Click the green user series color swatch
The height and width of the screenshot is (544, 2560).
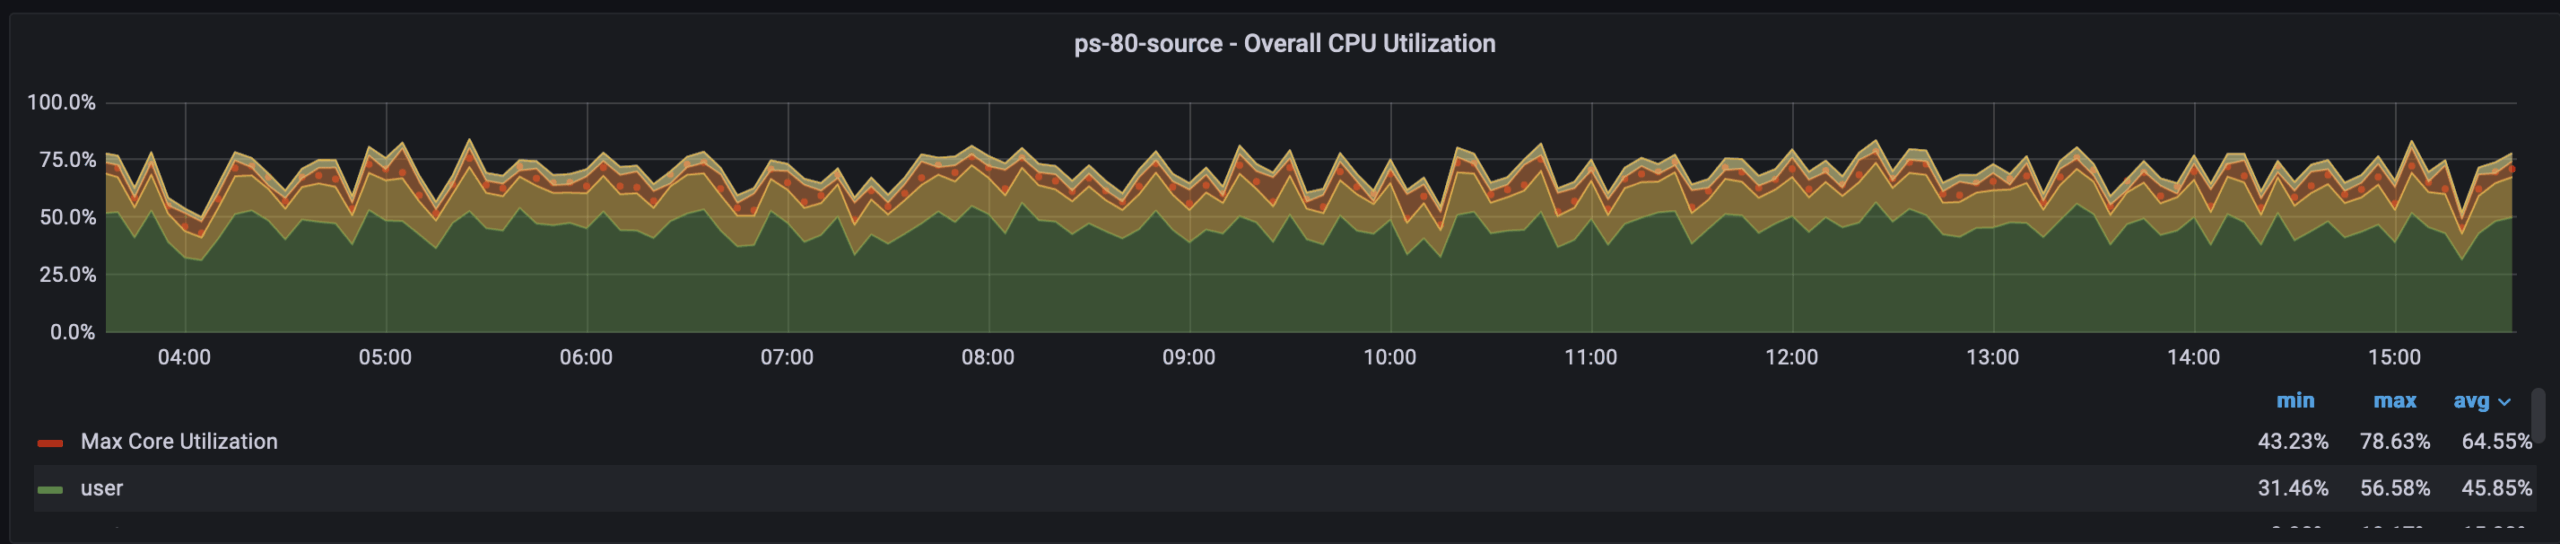50,490
